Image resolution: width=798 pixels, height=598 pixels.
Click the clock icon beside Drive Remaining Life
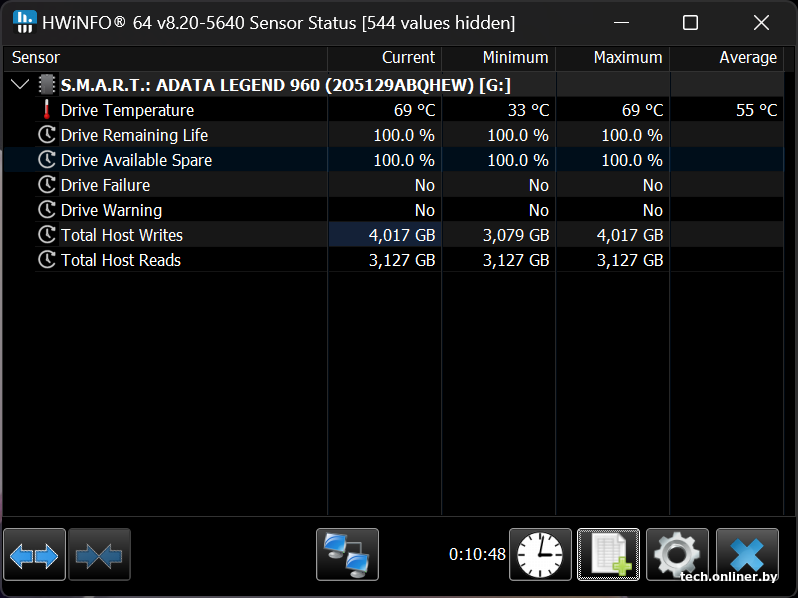[x=47, y=135]
